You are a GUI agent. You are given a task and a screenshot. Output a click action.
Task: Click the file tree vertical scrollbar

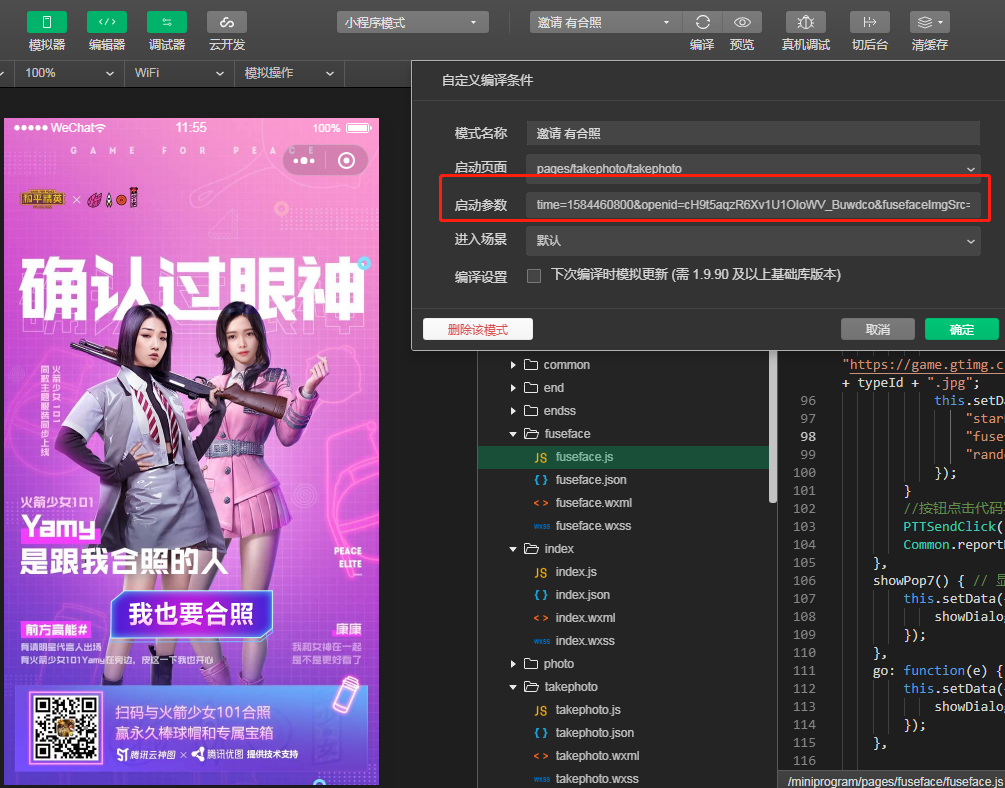pyautogui.click(x=773, y=426)
